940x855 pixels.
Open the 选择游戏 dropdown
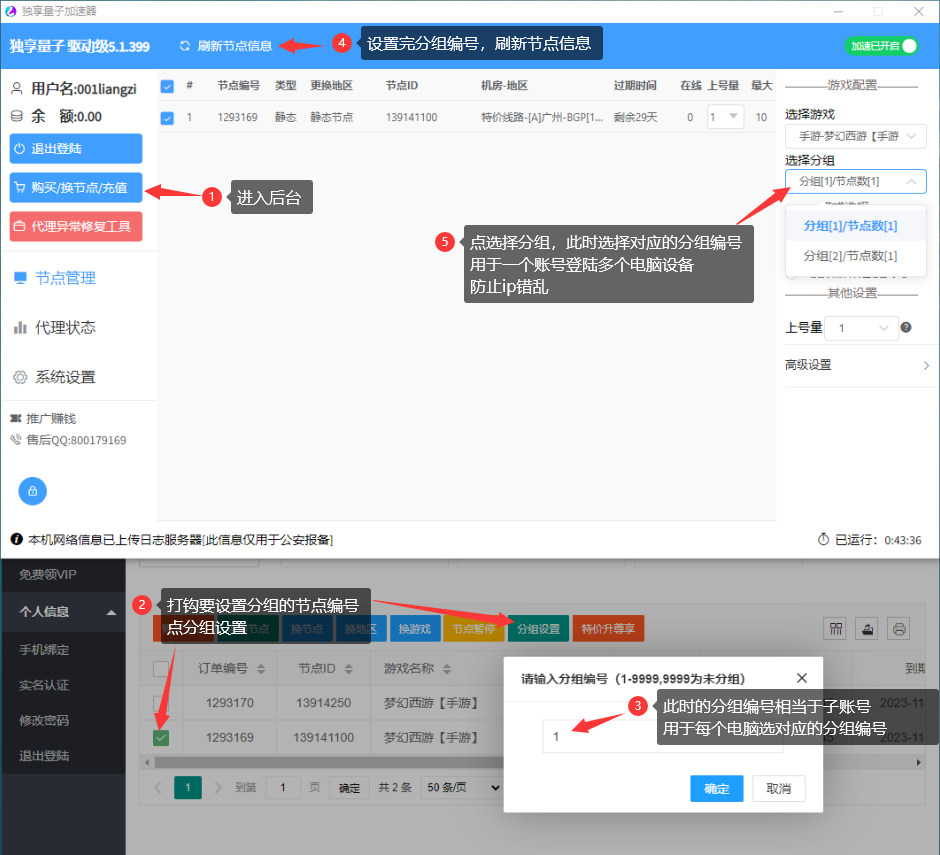pyautogui.click(x=855, y=136)
